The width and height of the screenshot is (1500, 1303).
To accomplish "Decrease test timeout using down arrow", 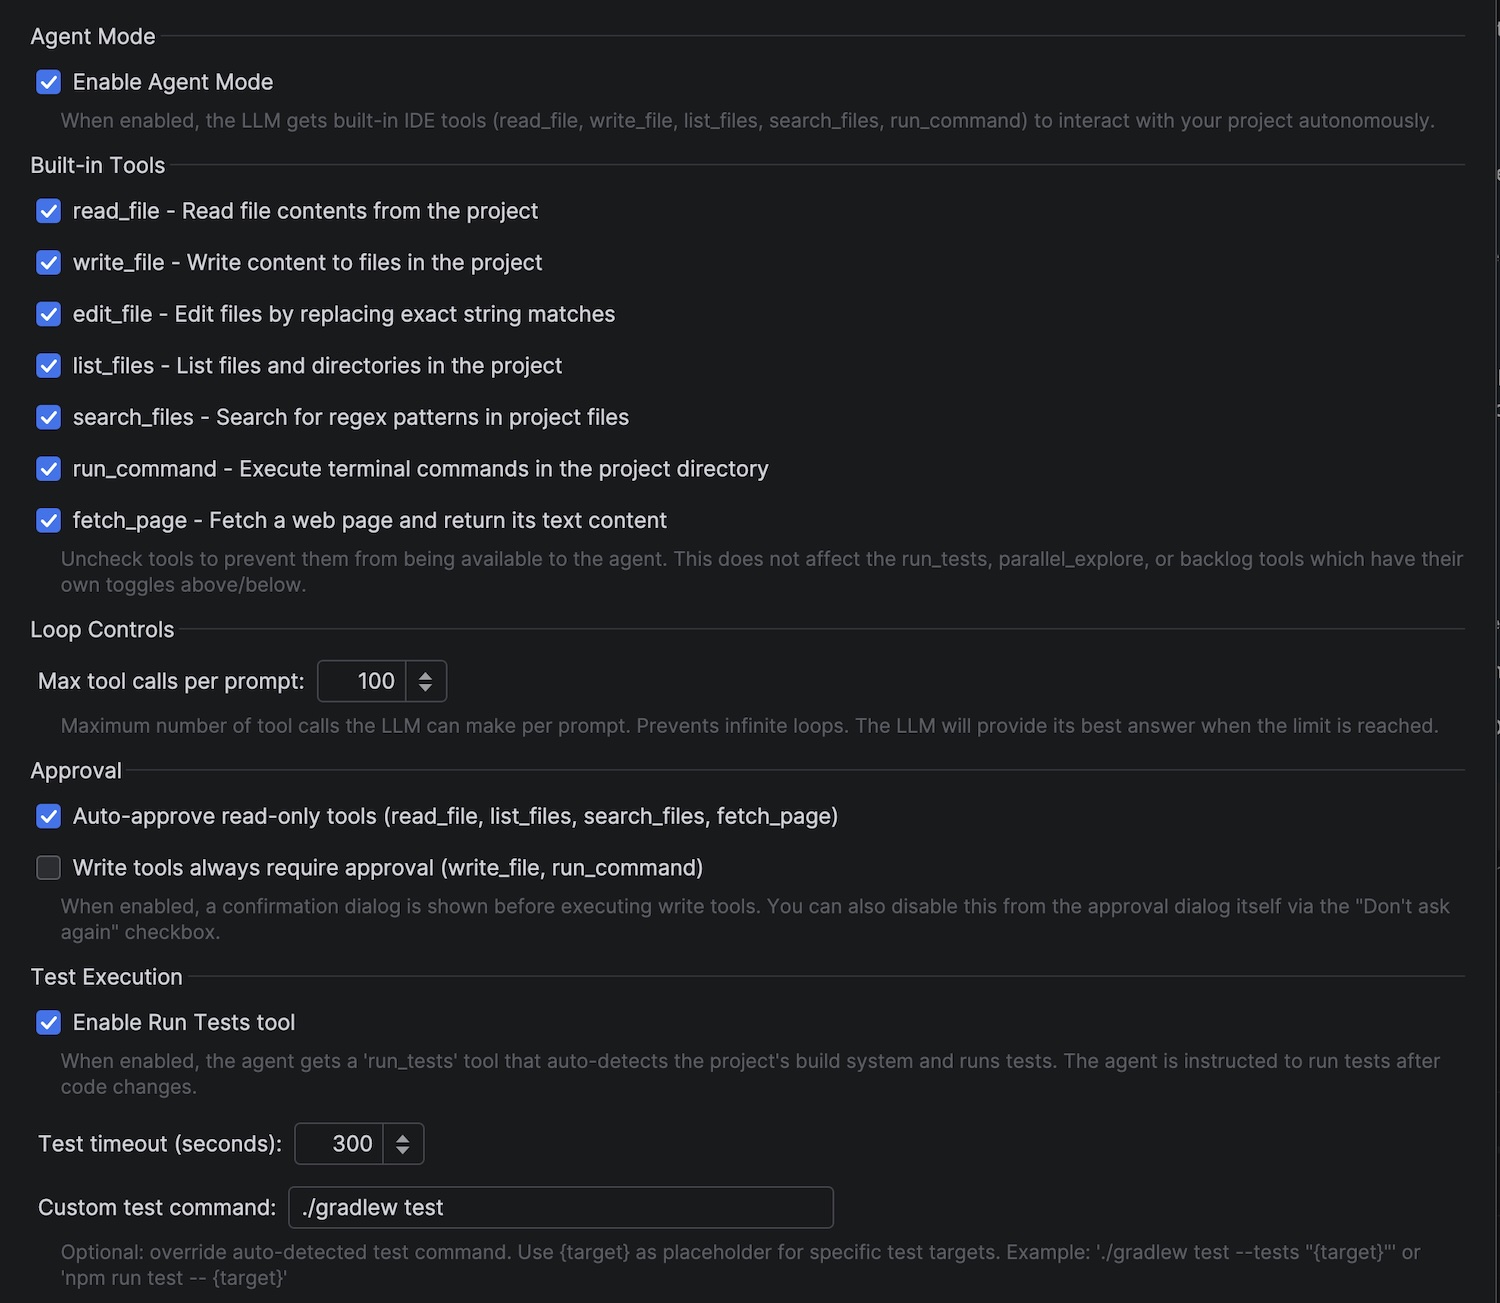I will [403, 1151].
